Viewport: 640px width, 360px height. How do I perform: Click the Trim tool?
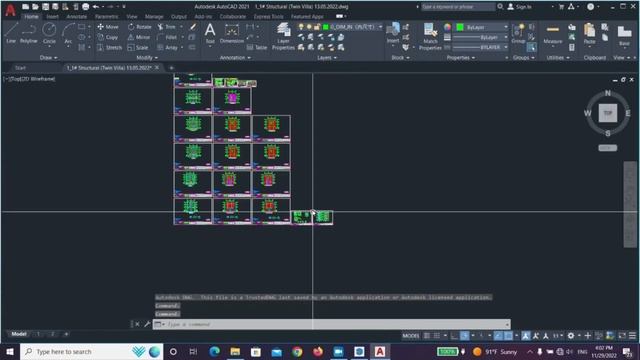coord(167,27)
